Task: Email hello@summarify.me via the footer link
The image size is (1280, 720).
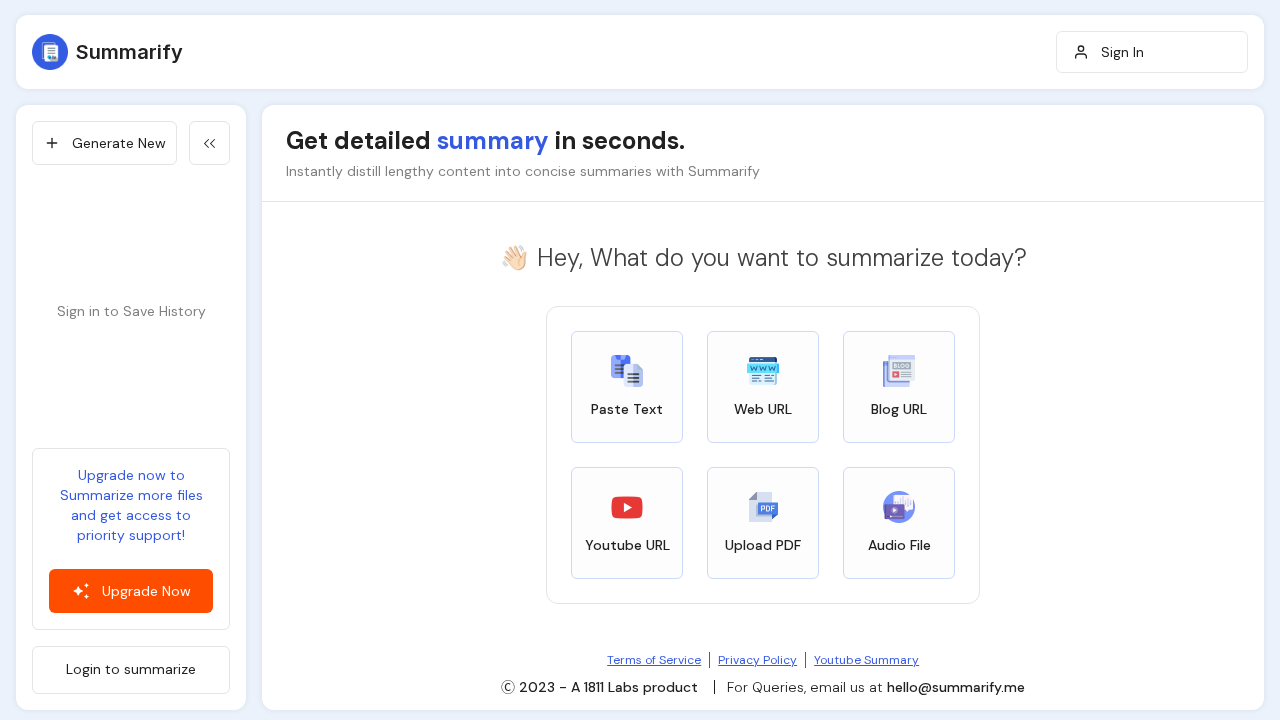Action: tap(955, 687)
